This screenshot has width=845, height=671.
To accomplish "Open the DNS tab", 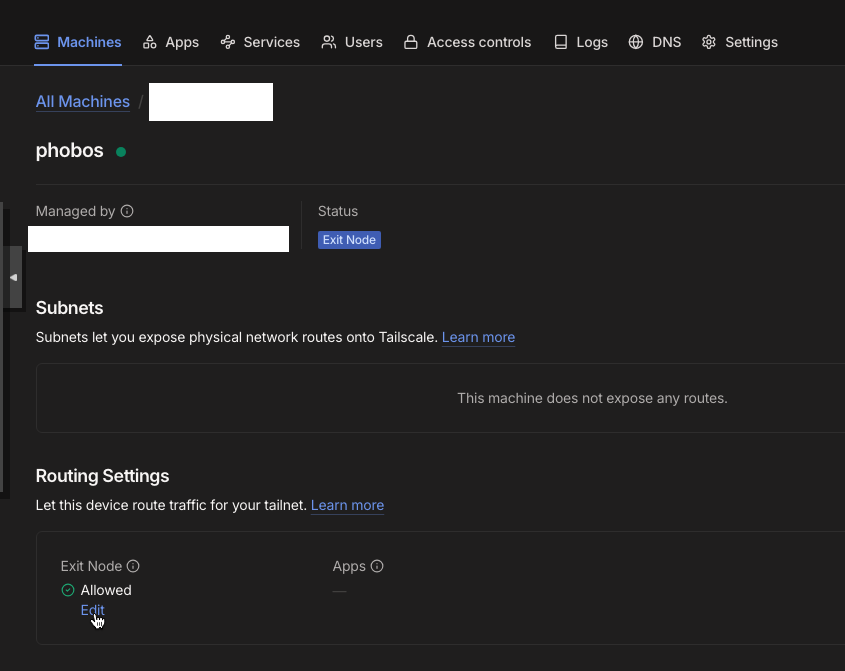I will click(x=655, y=42).
